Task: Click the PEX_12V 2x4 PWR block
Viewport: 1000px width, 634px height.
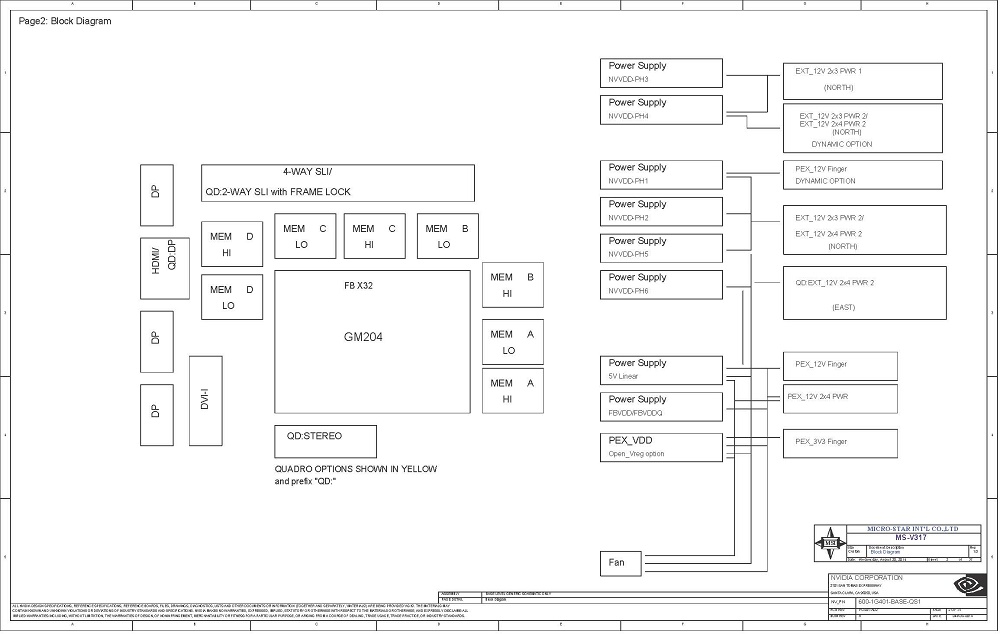Action: [x=839, y=397]
